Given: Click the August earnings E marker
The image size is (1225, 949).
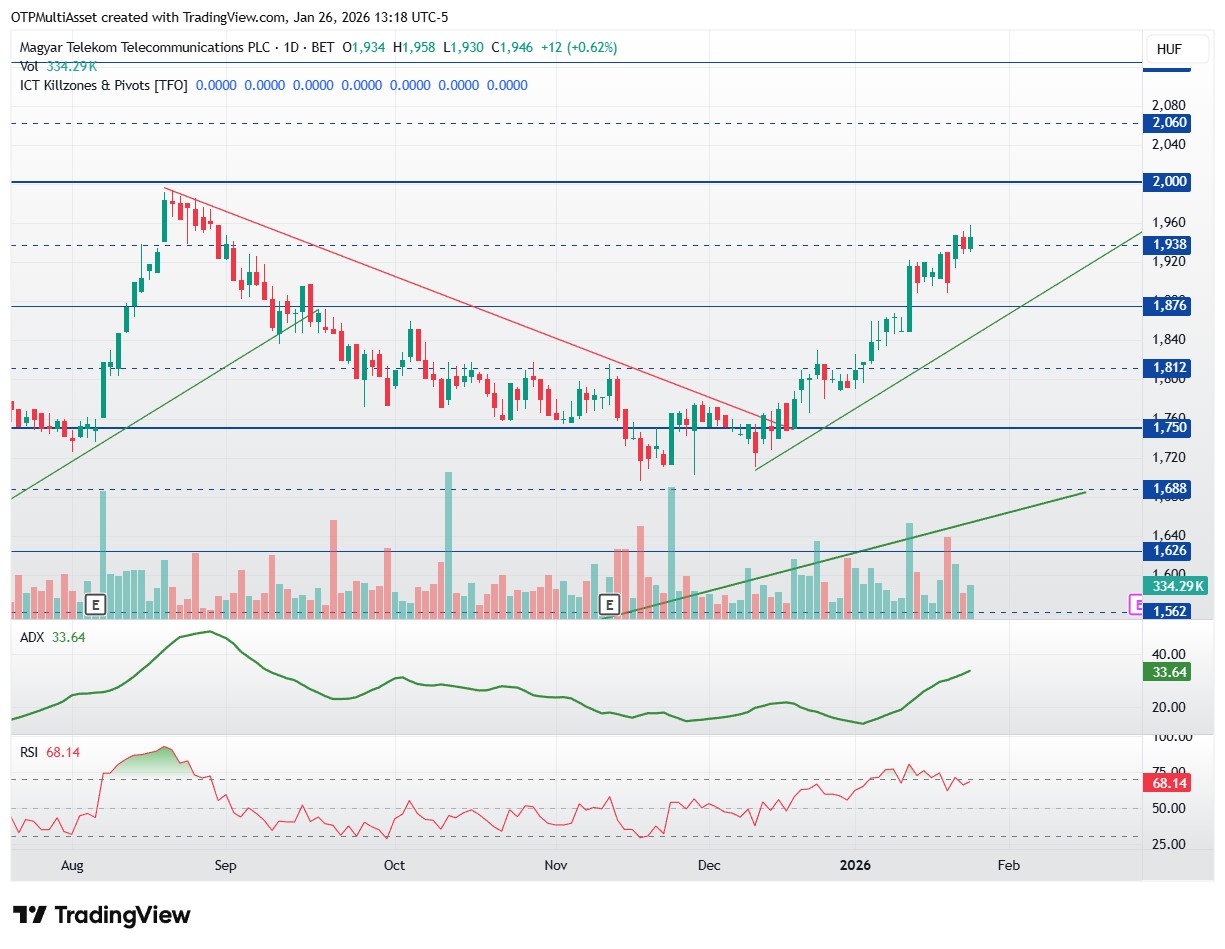Looking at the screenshot, I should click(95, 604).
